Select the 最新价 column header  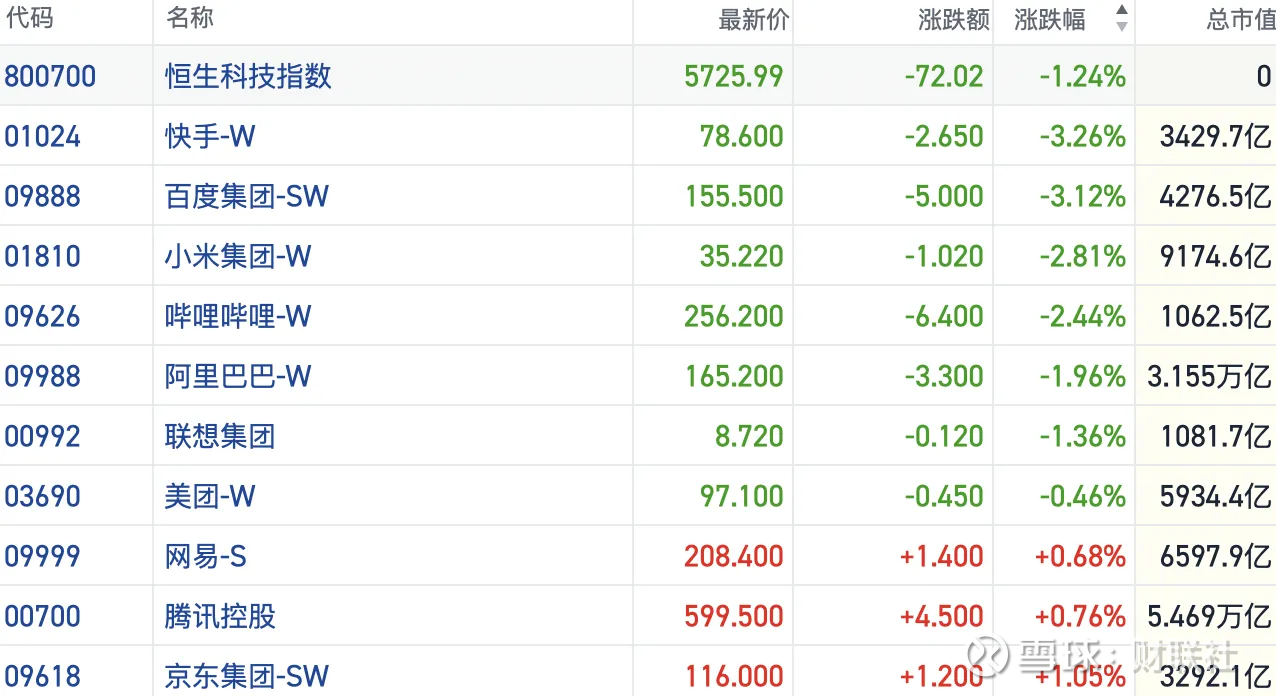point(755,20)
